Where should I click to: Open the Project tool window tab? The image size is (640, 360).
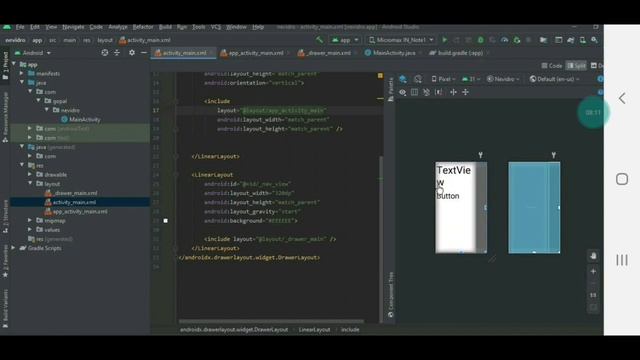pos(5,65)
